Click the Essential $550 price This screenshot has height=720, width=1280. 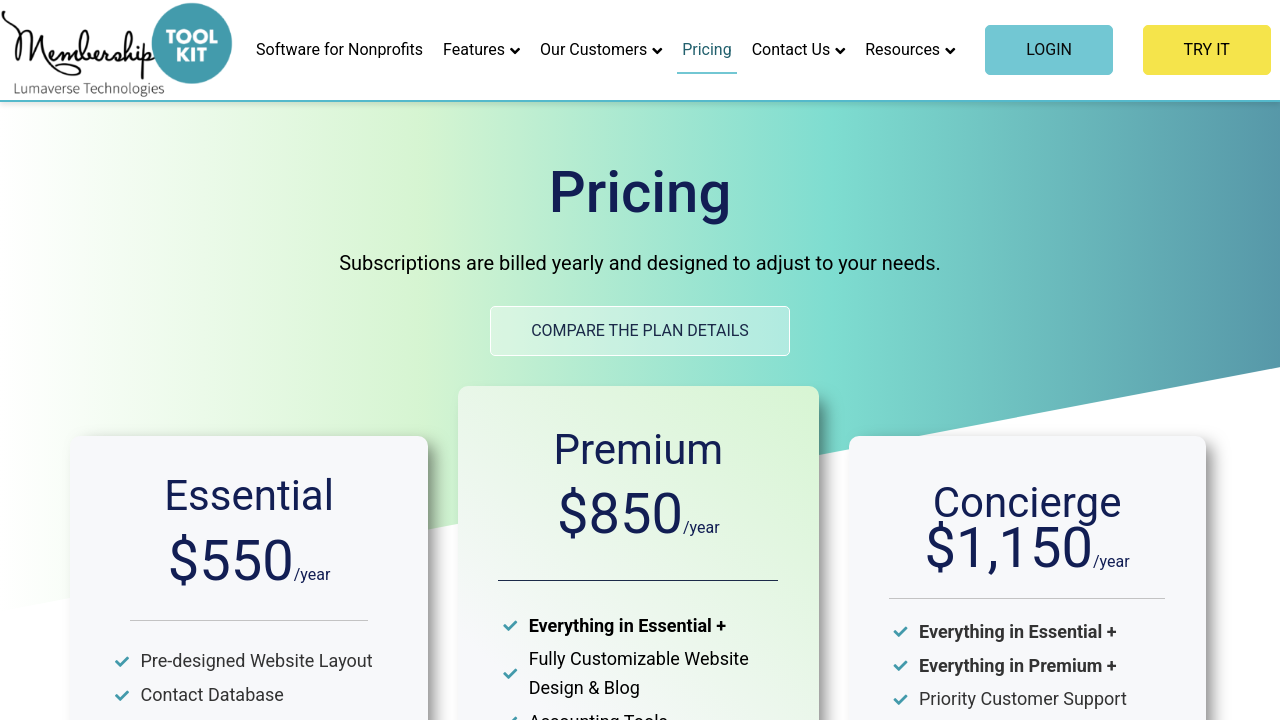coord(231,561)
